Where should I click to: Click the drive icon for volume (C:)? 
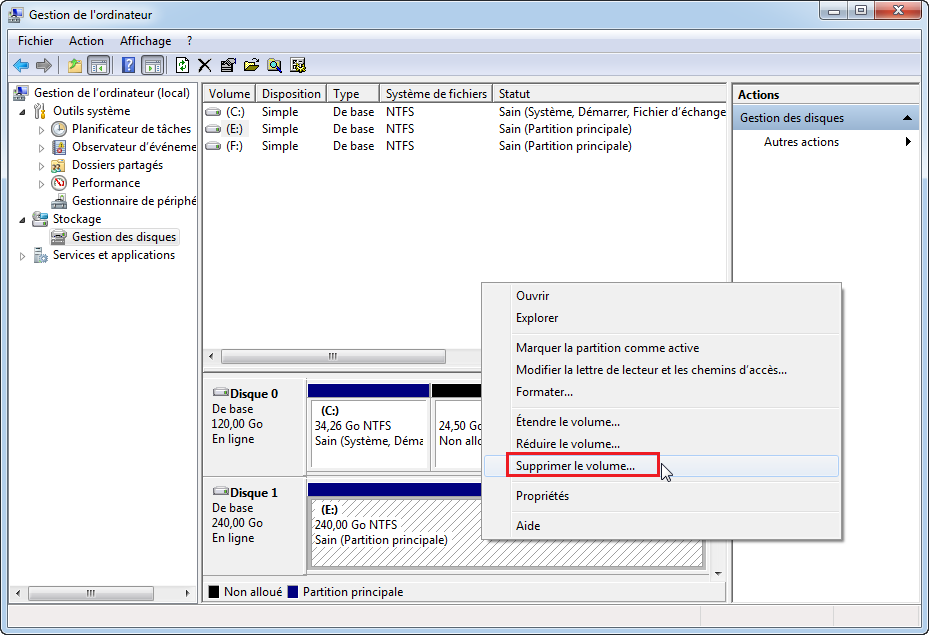click(x=213, y=112)
